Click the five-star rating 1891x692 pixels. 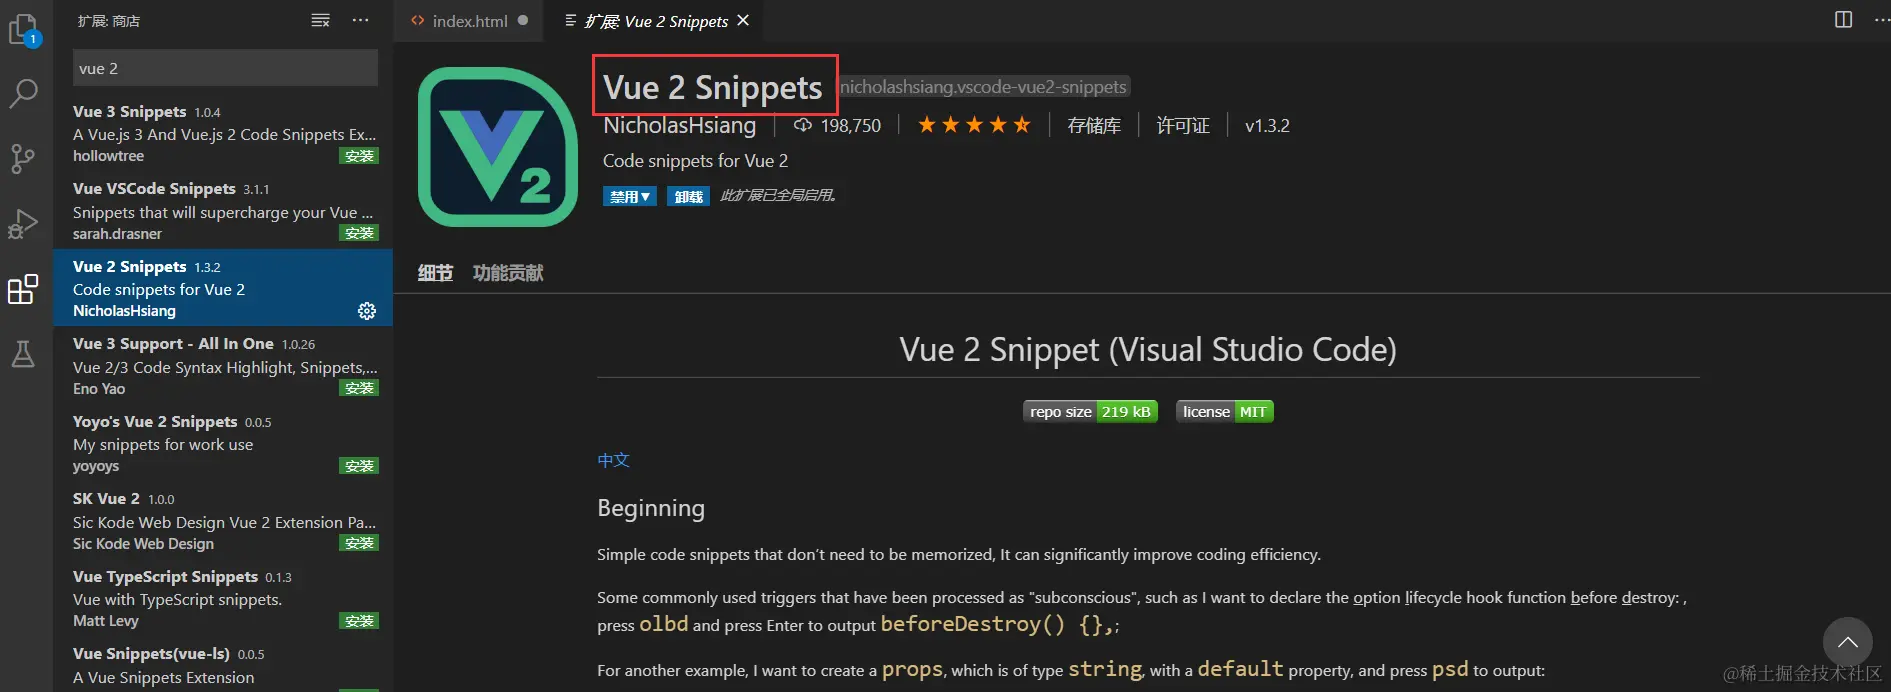coord(974,125)
